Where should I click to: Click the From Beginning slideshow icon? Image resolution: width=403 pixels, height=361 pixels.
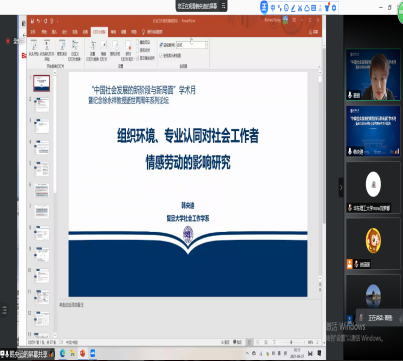[x=34, y=46]
